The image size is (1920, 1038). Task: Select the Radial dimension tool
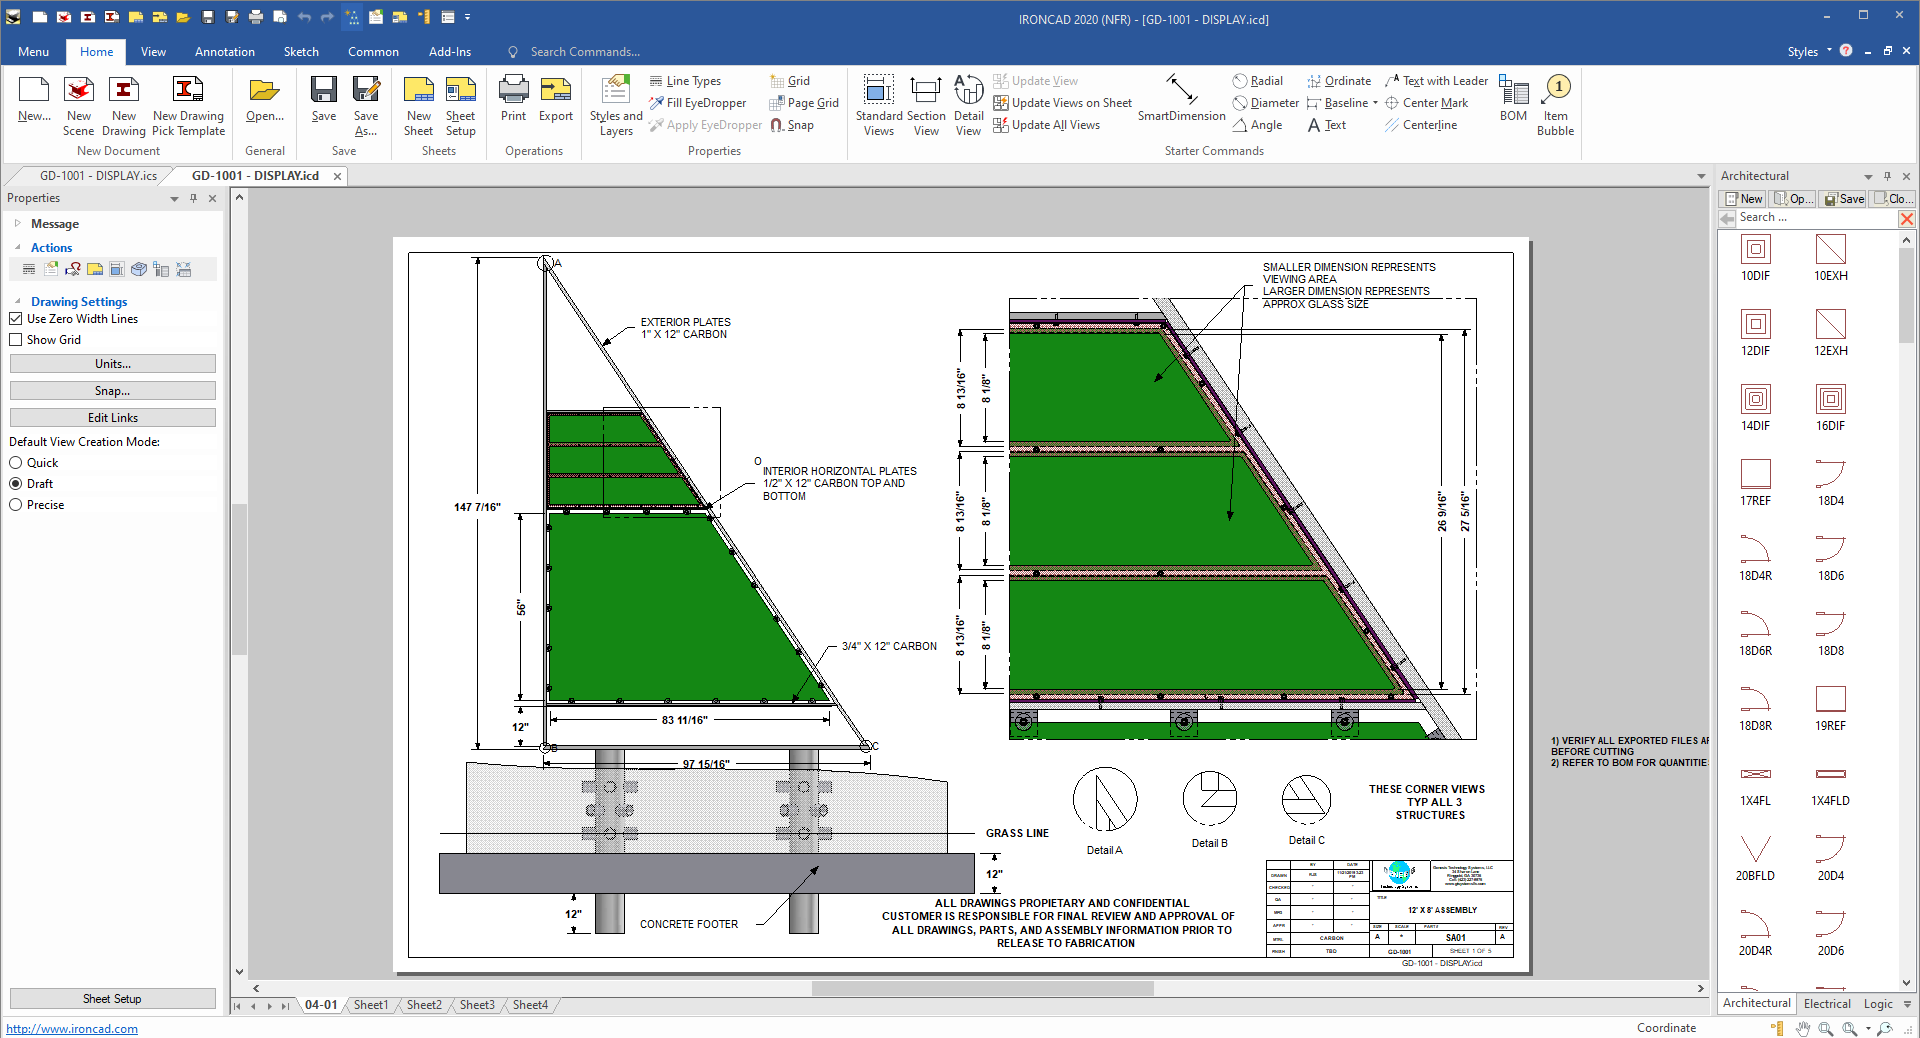pos(1258,81)
